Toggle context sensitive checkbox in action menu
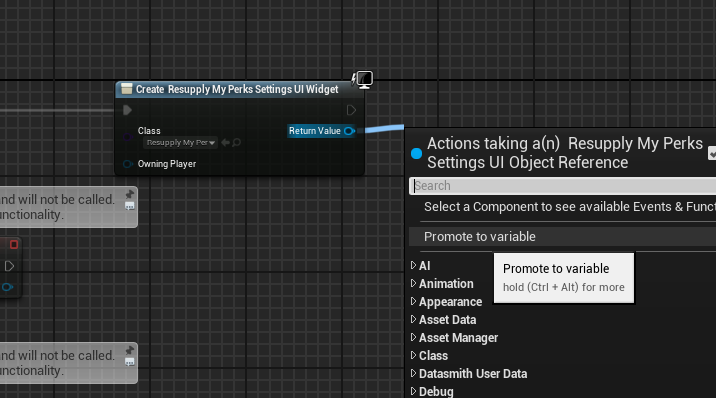Screen dimensions: 716x398 click(712, 153)
